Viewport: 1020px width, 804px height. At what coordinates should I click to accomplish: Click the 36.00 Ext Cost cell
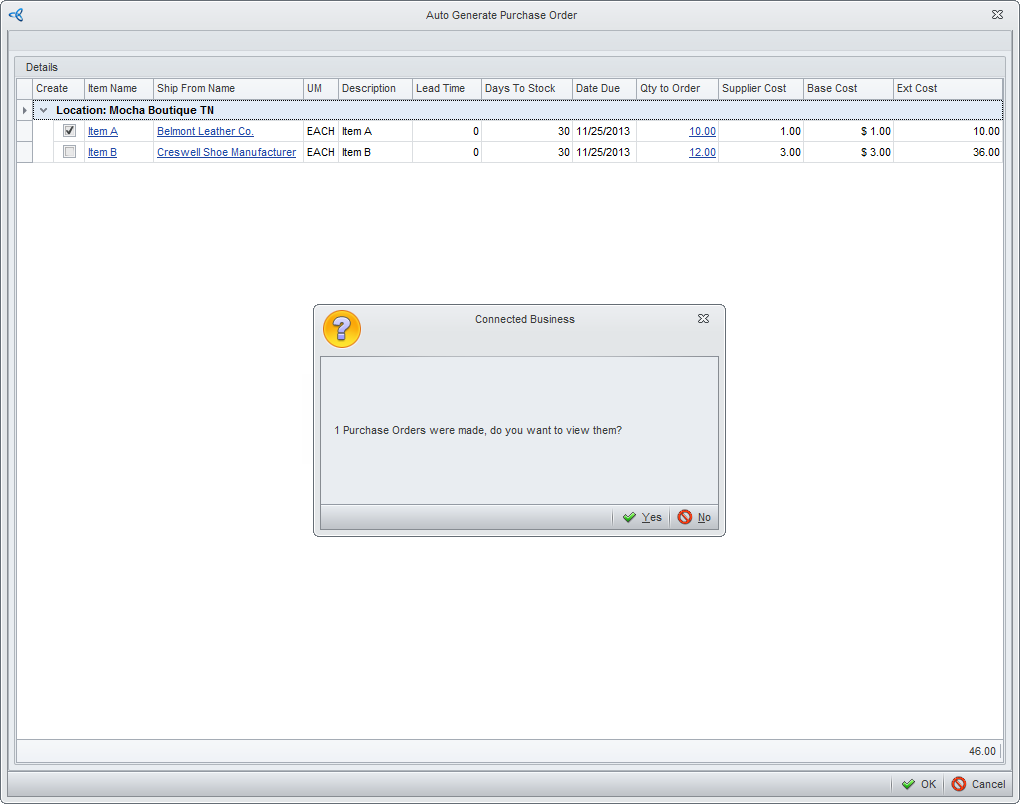click(948, 152)
